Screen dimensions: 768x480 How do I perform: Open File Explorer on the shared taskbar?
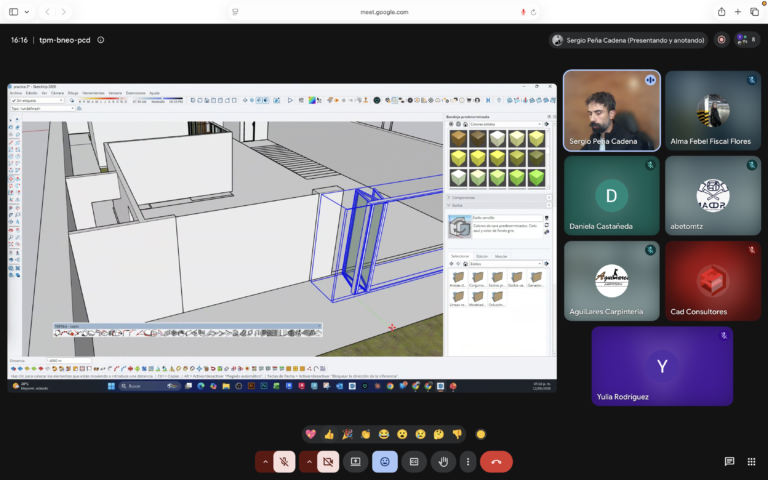226,386
